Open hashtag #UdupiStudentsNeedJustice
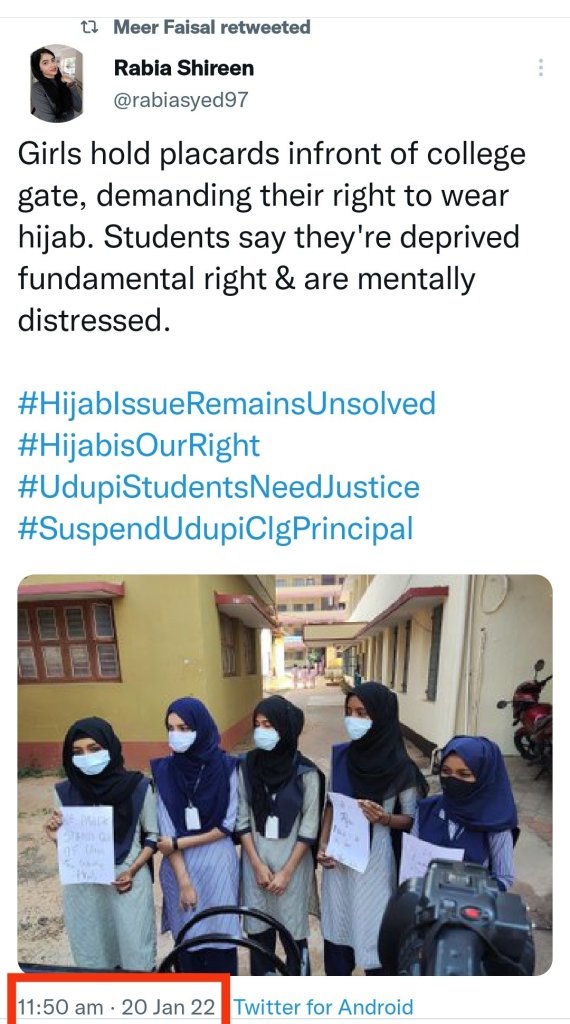The width and height of the screenshot is (570, 1024). tap(219, 487)
